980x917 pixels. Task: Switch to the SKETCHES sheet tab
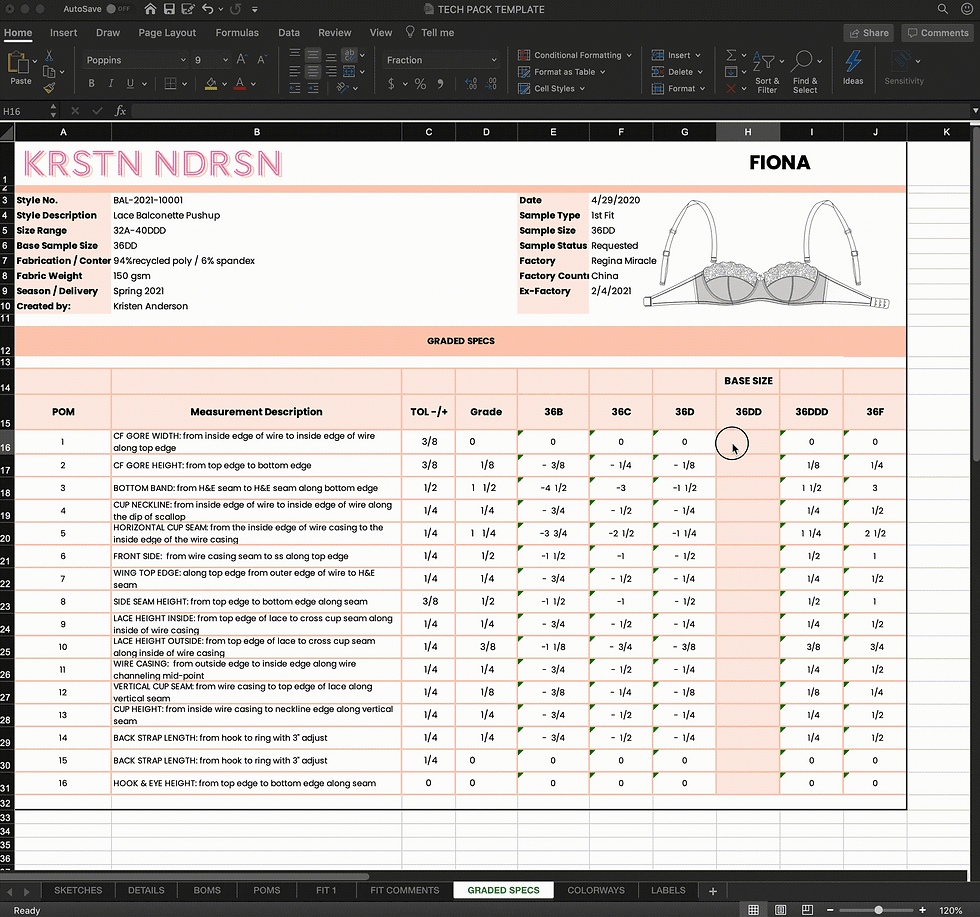point(78,890)
